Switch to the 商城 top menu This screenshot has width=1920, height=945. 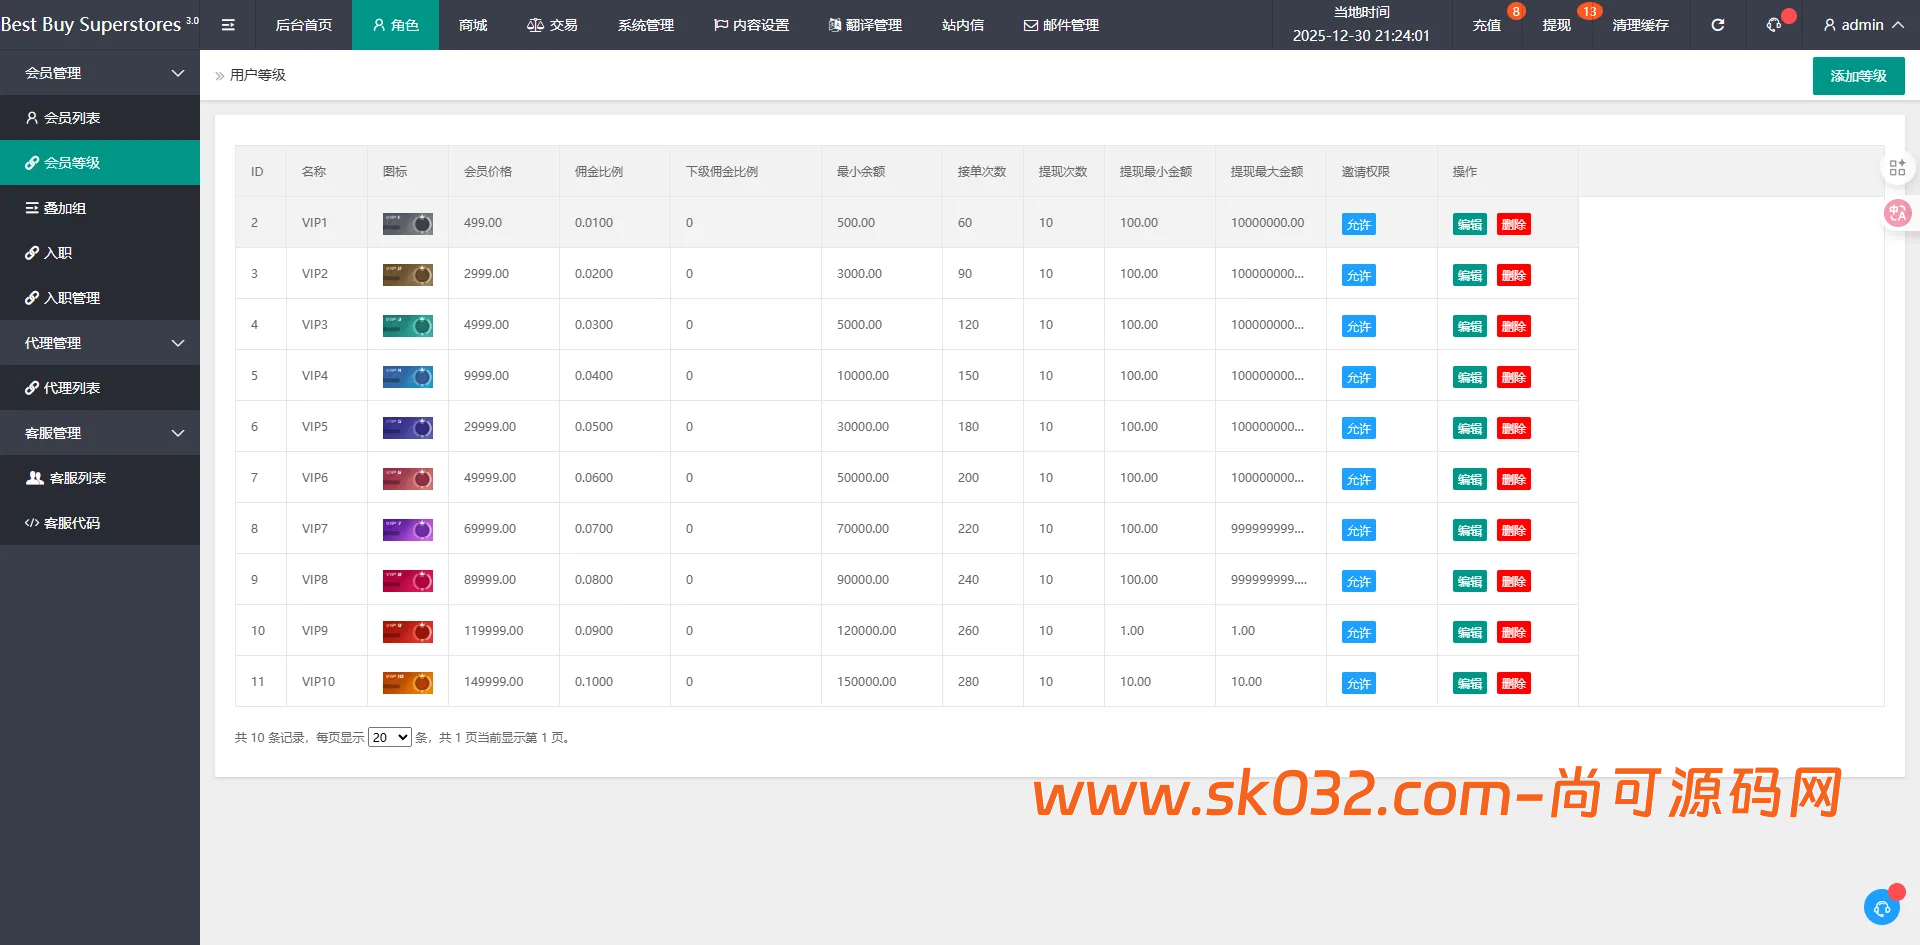(473, 25)
